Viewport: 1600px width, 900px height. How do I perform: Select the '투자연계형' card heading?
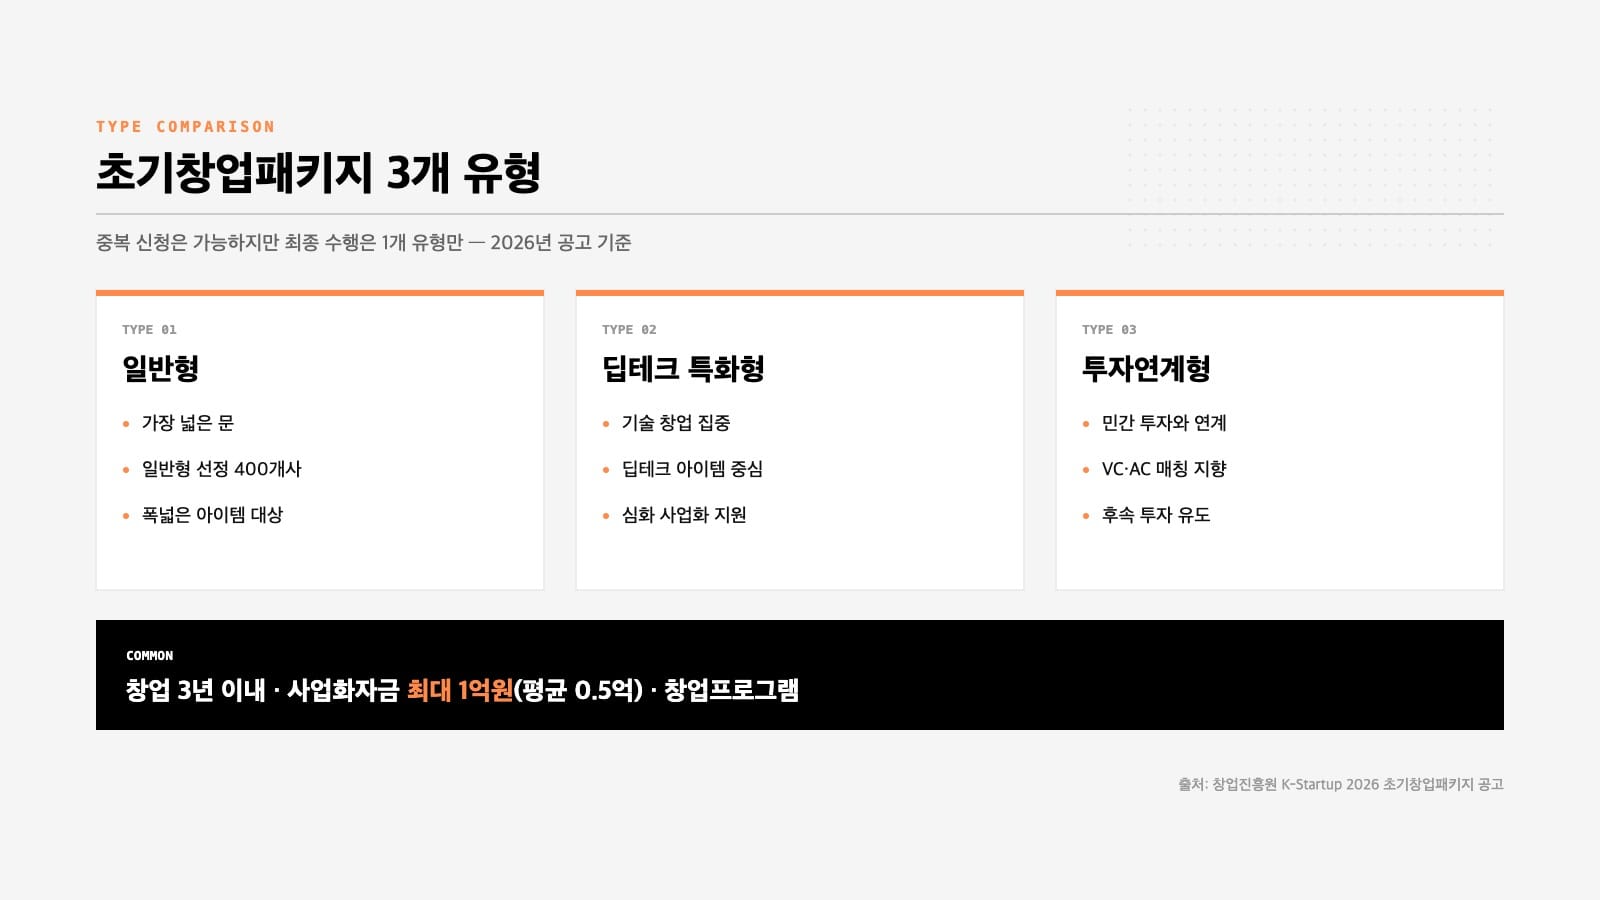1146,369
